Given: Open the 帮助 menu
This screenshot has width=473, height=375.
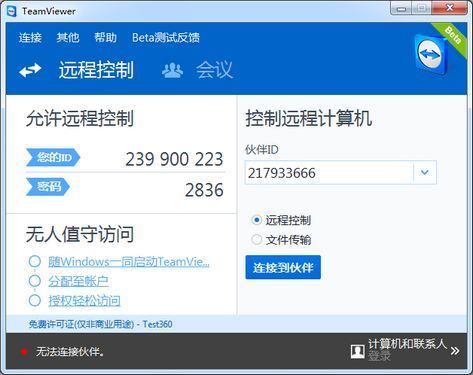Looking at the screenshot, I should 105,37.
